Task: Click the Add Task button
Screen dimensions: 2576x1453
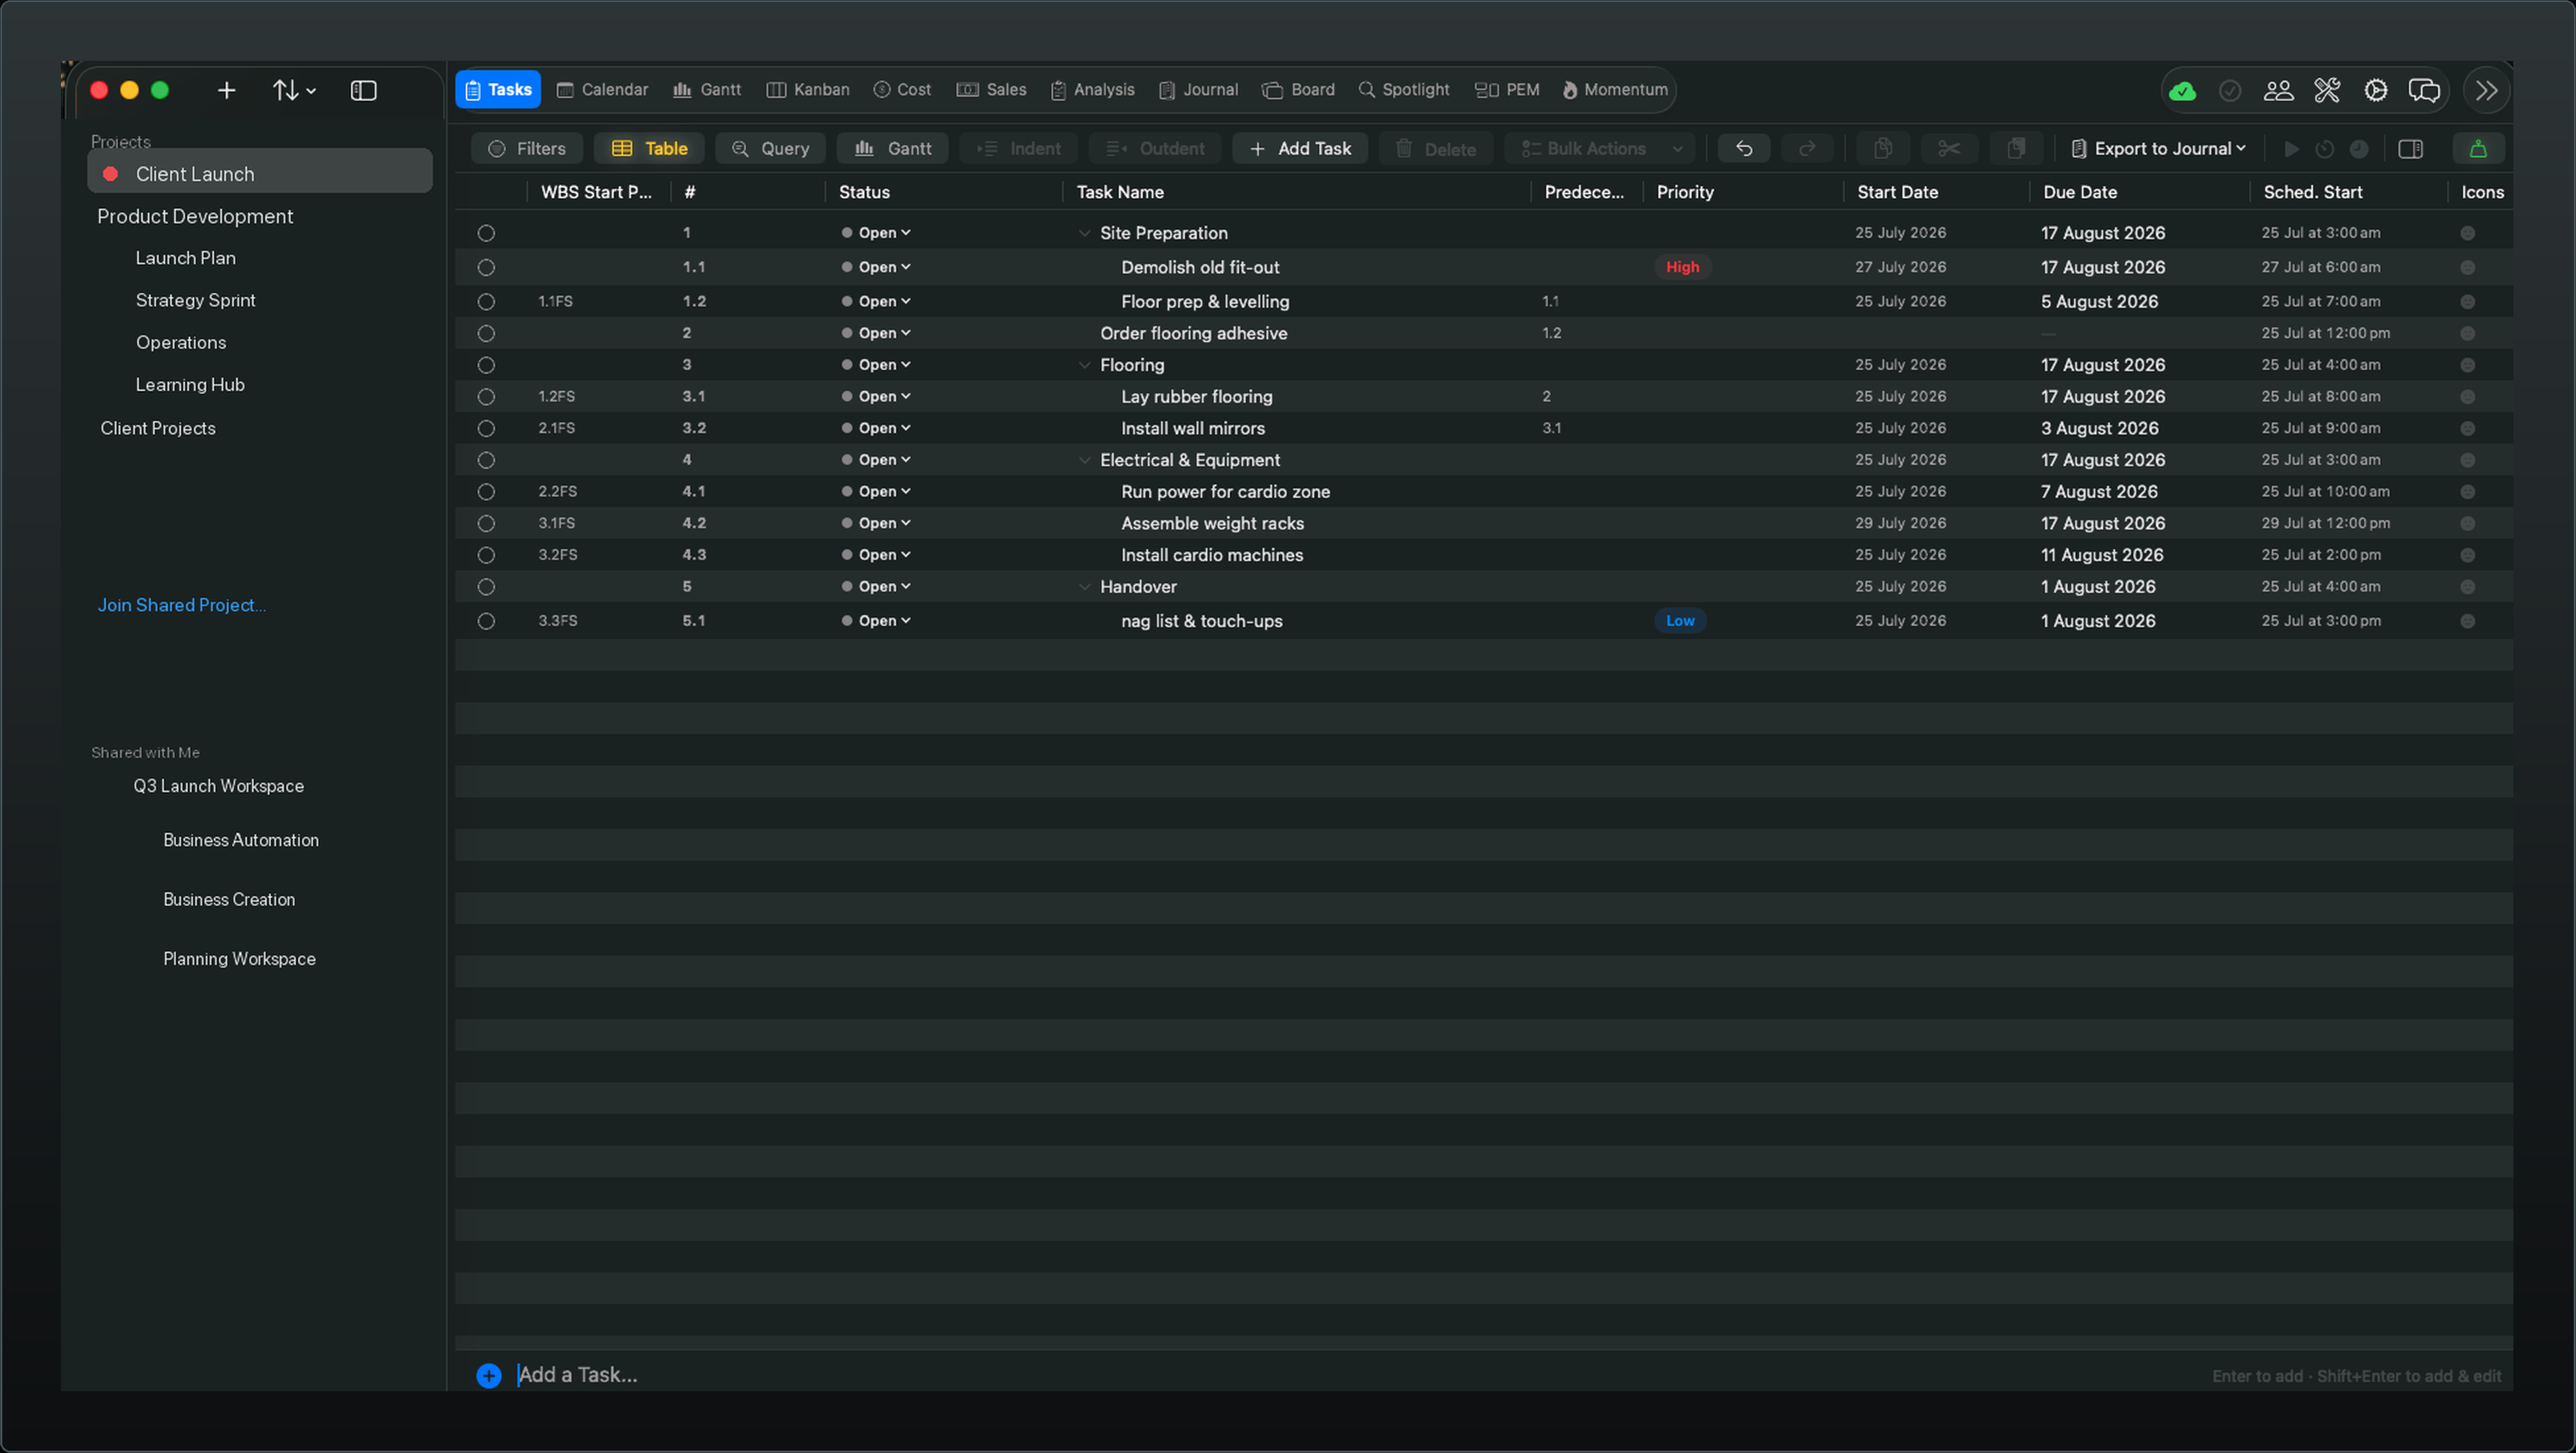Action: pos(1300,149)
